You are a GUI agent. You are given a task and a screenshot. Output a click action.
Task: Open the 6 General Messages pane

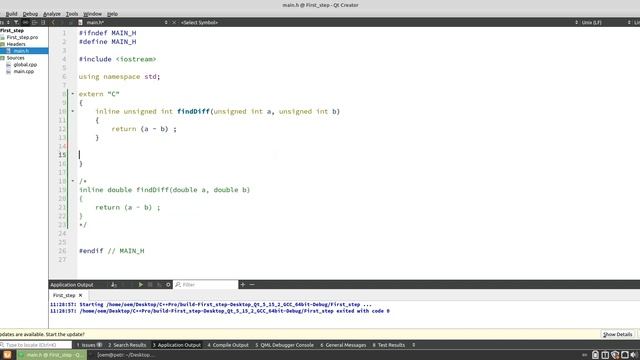343,345
